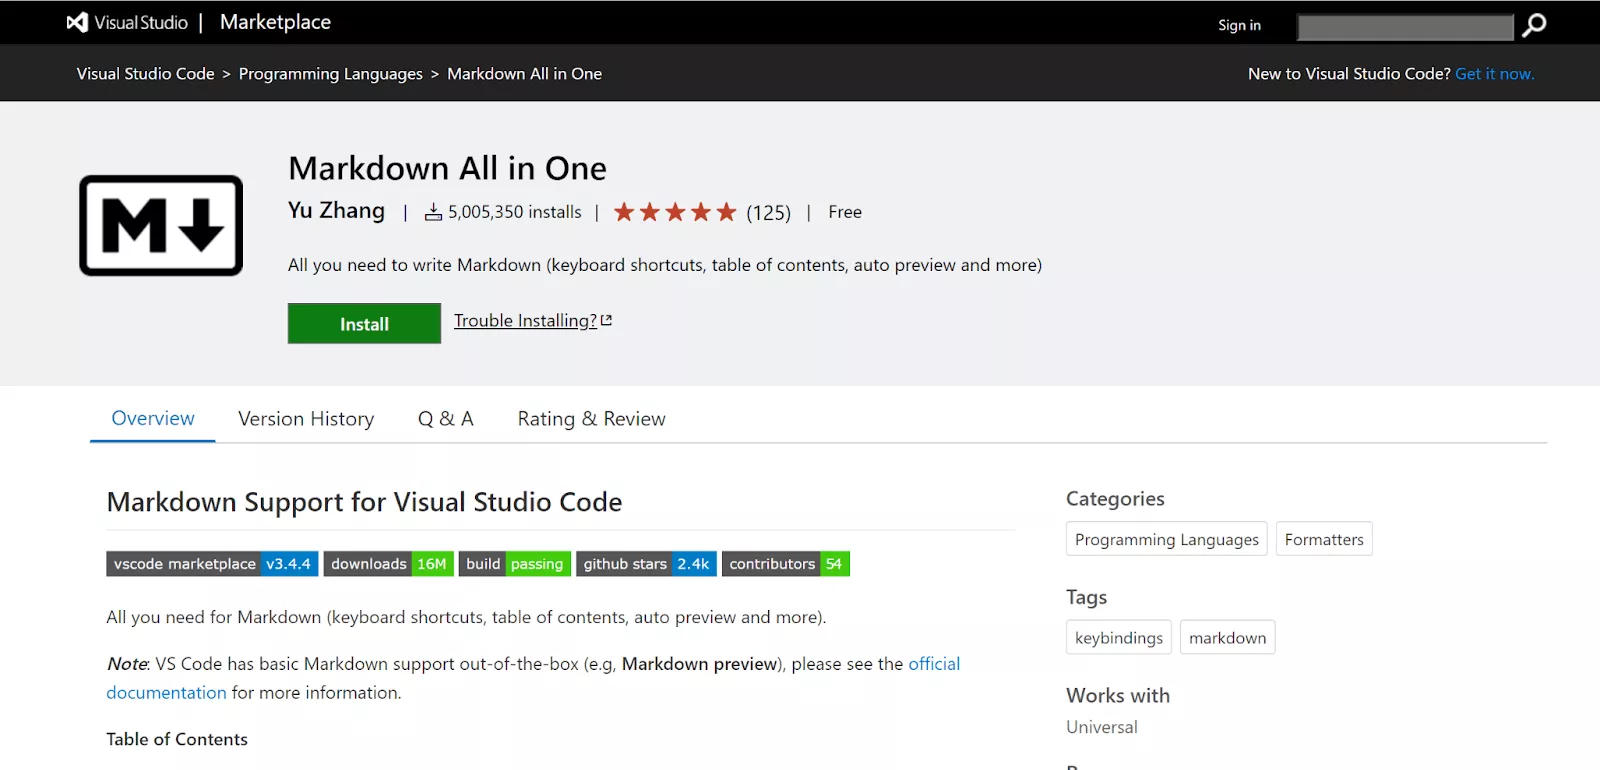Focus the Marketplace search input field
The image size is (1600, 770).
(1405, 27)
